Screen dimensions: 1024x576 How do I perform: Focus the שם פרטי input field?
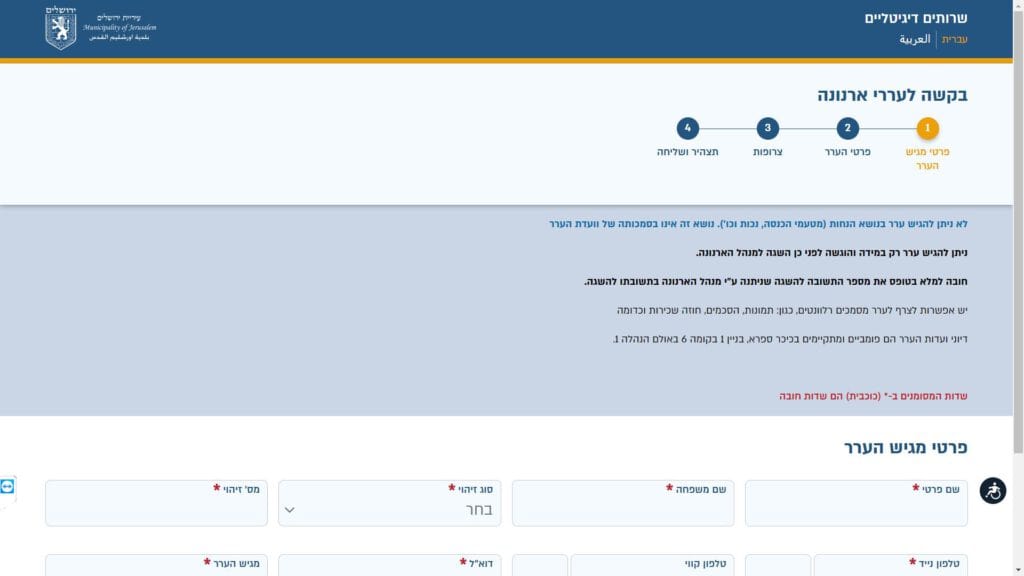pos(855,510)
